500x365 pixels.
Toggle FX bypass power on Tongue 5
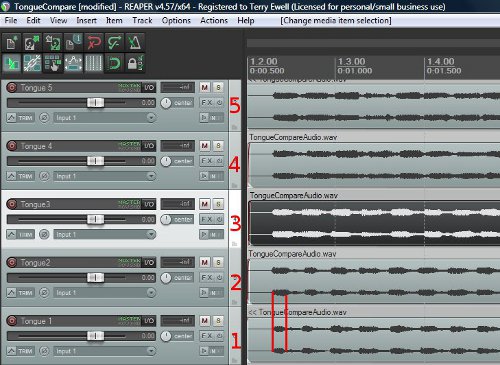click(x=219, y=103)
